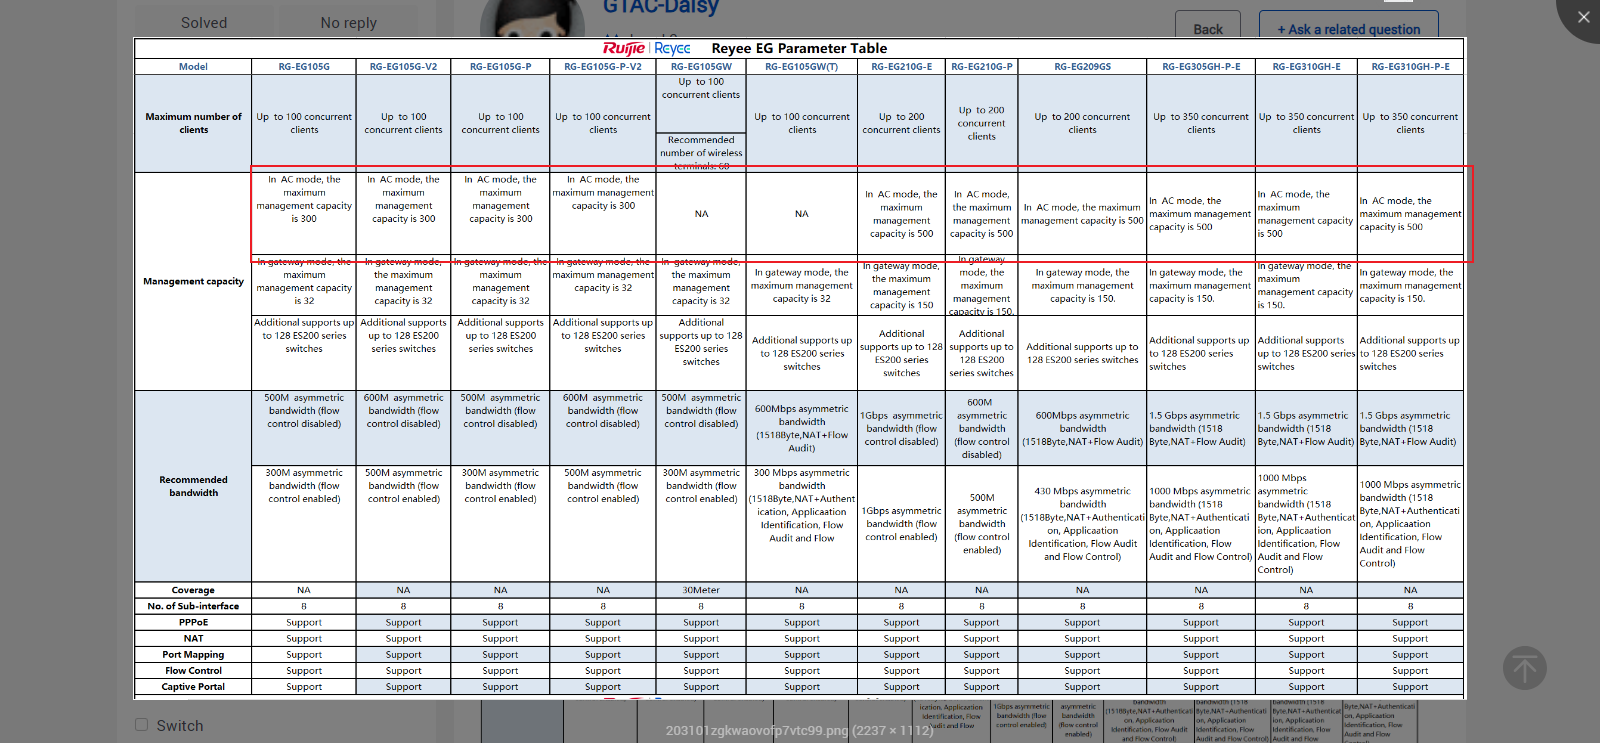Open GTAC-Daisy profile link

pos(660,8)
